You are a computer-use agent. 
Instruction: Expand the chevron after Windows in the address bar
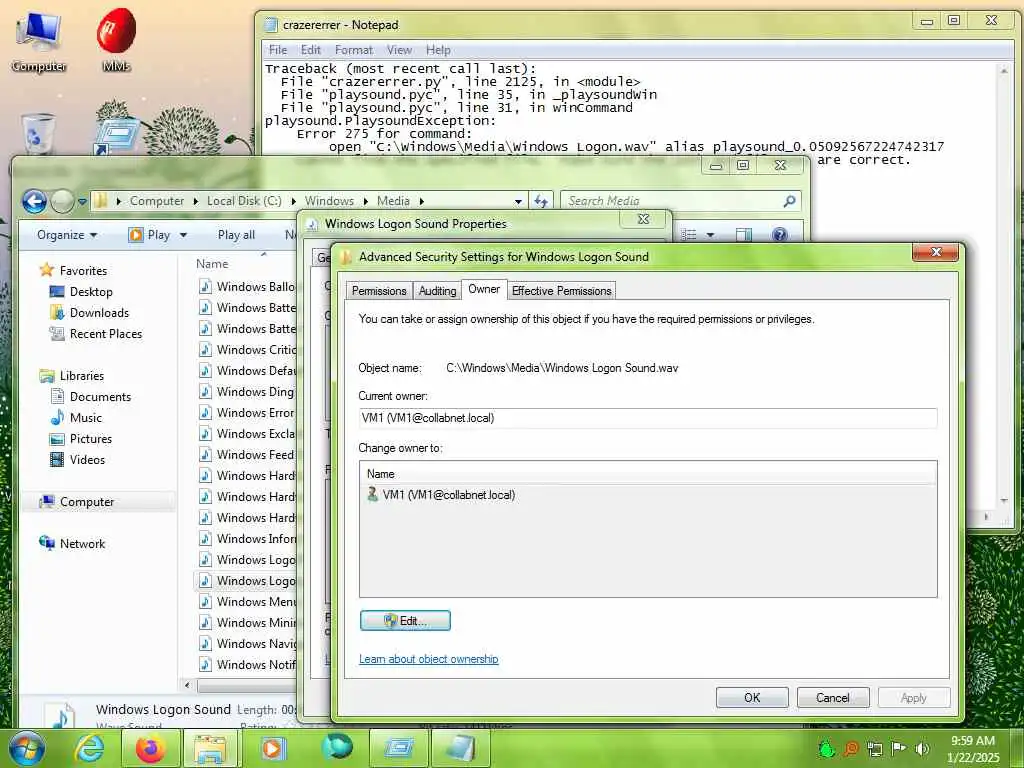click(364, 201)
